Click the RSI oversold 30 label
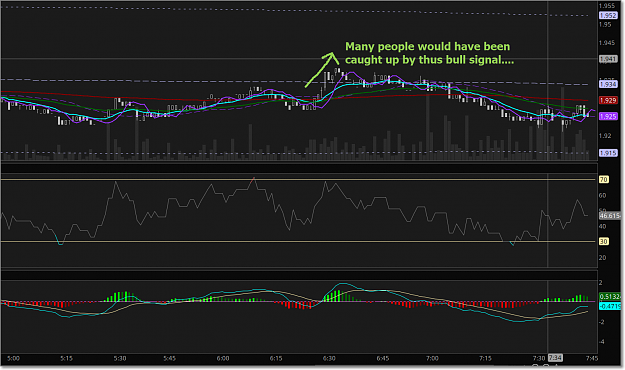 [603, 242]
